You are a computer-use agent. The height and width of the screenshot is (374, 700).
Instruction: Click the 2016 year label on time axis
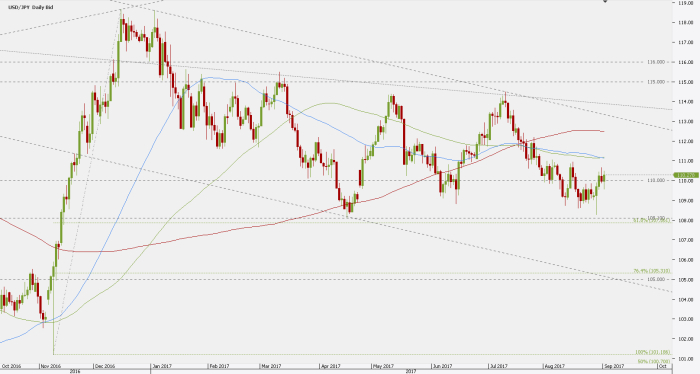(75, 371)
